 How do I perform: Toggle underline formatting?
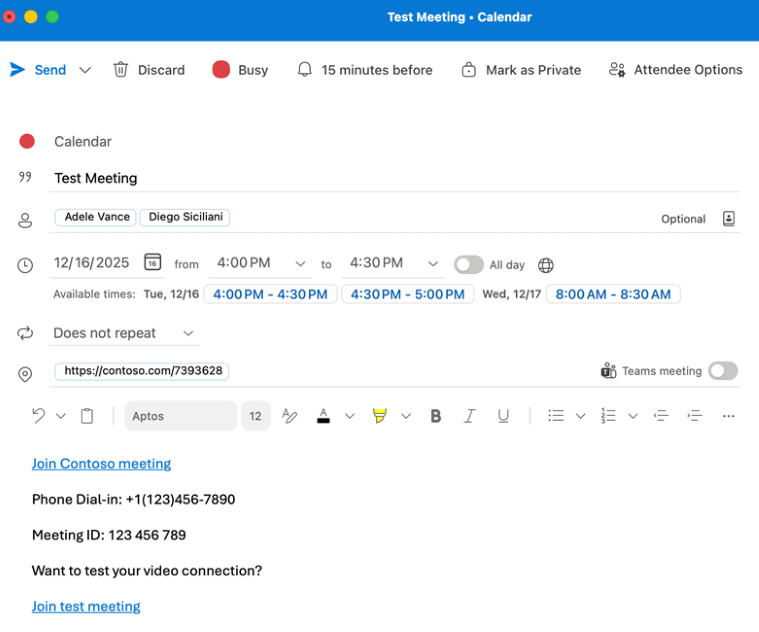click(503, 416)
